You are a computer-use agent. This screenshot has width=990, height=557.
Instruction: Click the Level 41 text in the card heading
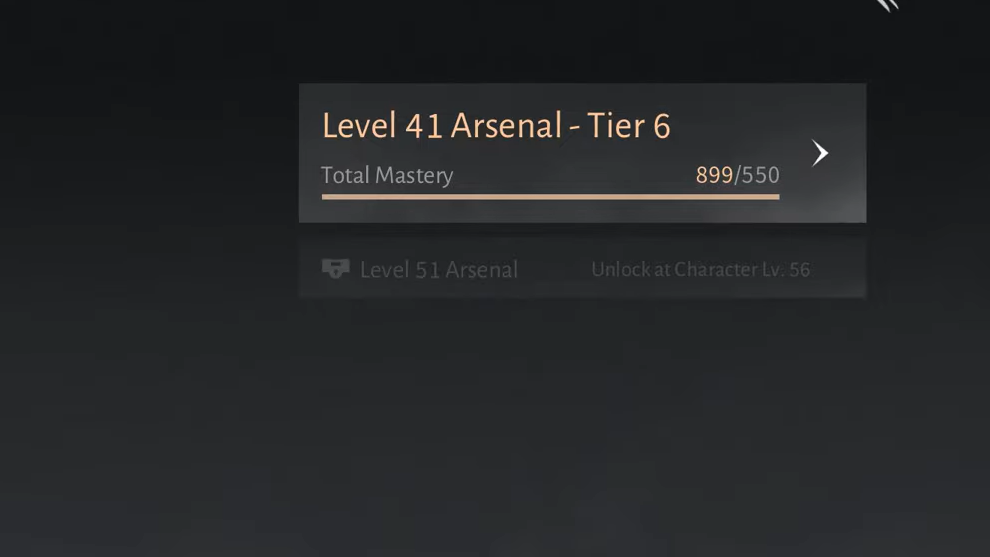pos(382,125)
